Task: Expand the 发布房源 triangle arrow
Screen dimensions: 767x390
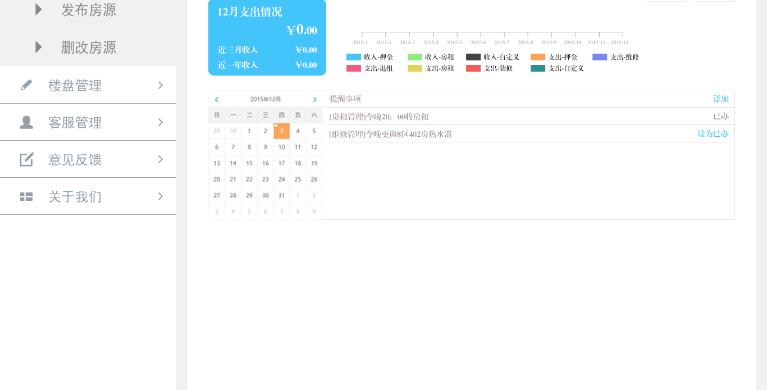Action: [x=39, y=9]
